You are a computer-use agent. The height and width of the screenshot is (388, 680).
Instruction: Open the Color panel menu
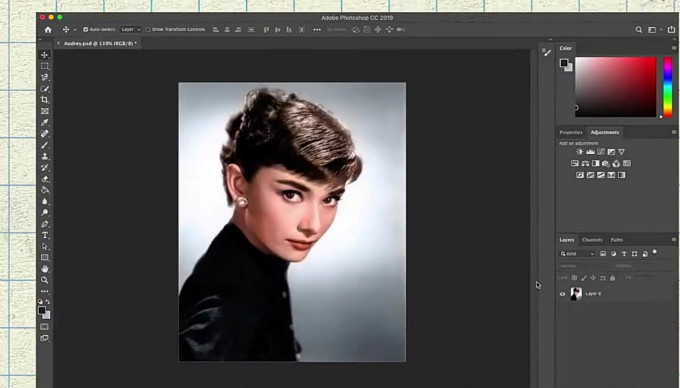674,48
